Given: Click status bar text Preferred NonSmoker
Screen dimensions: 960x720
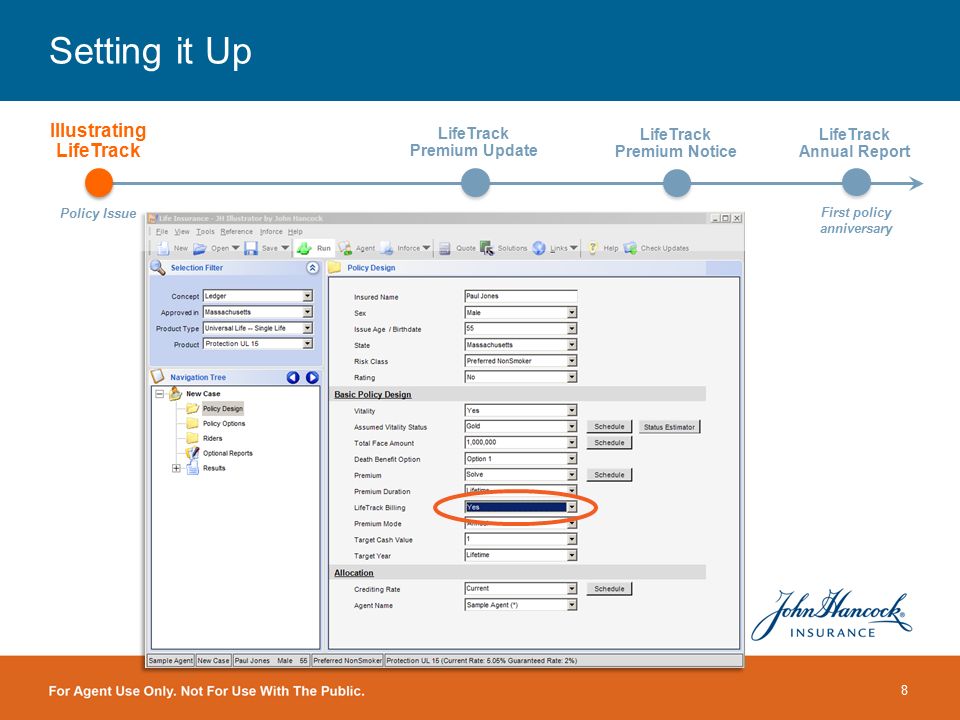Looking at the screenshot, I should point(347,661).
